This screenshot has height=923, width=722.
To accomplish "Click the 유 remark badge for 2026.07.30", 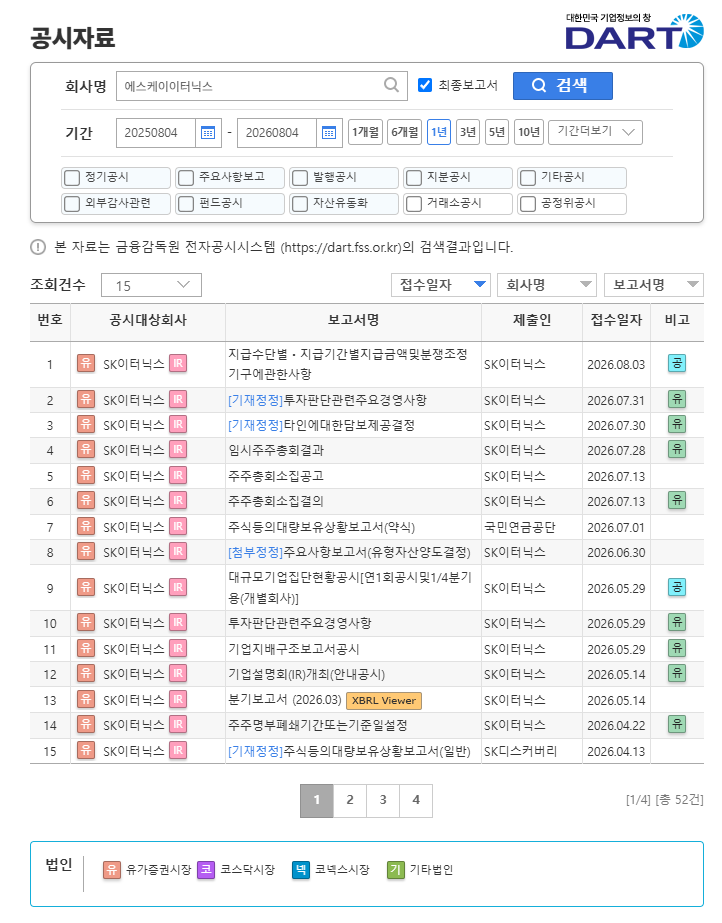I will click(x=677, y=424).
